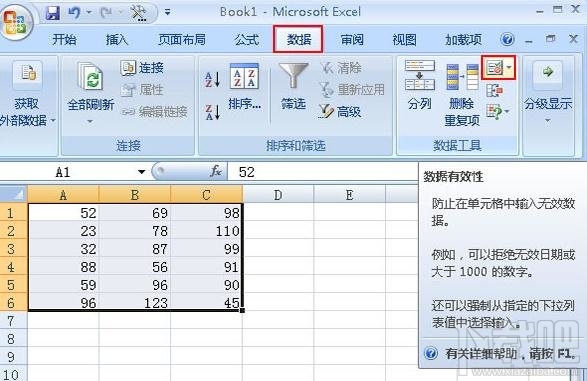Select cell containing 91
Viewport: 587px width, 381px height.
point(206,266)
